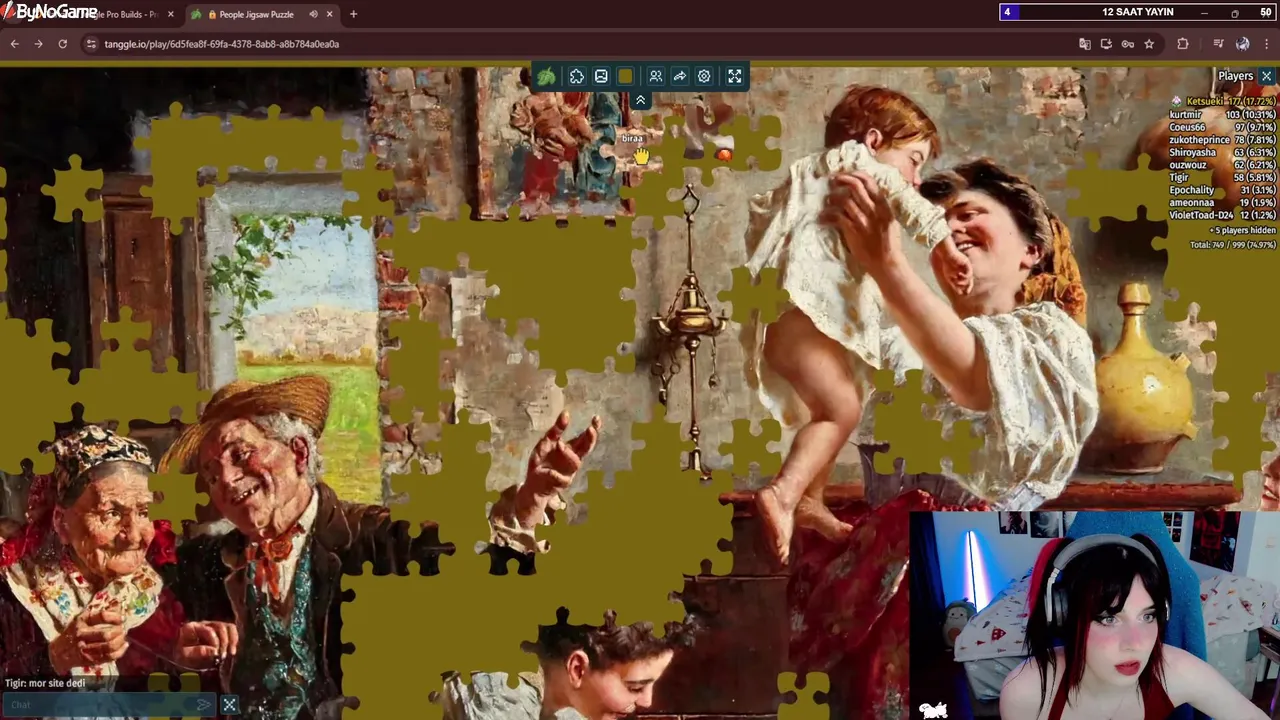The image size is (1280, 720).
Task: Select player ameonnaa in the list
Action: coord(1222,203)
